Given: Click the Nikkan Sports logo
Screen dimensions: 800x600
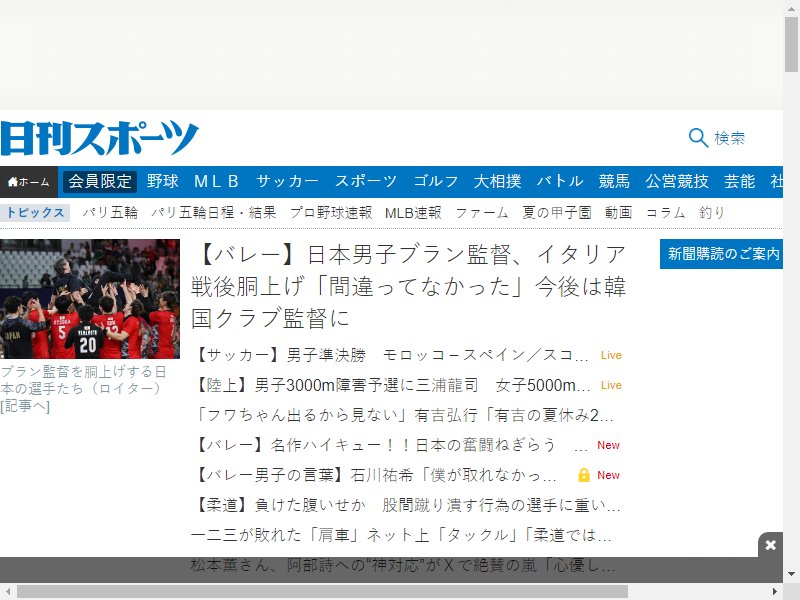Looking at the screenshot, I should pos(99,138).
